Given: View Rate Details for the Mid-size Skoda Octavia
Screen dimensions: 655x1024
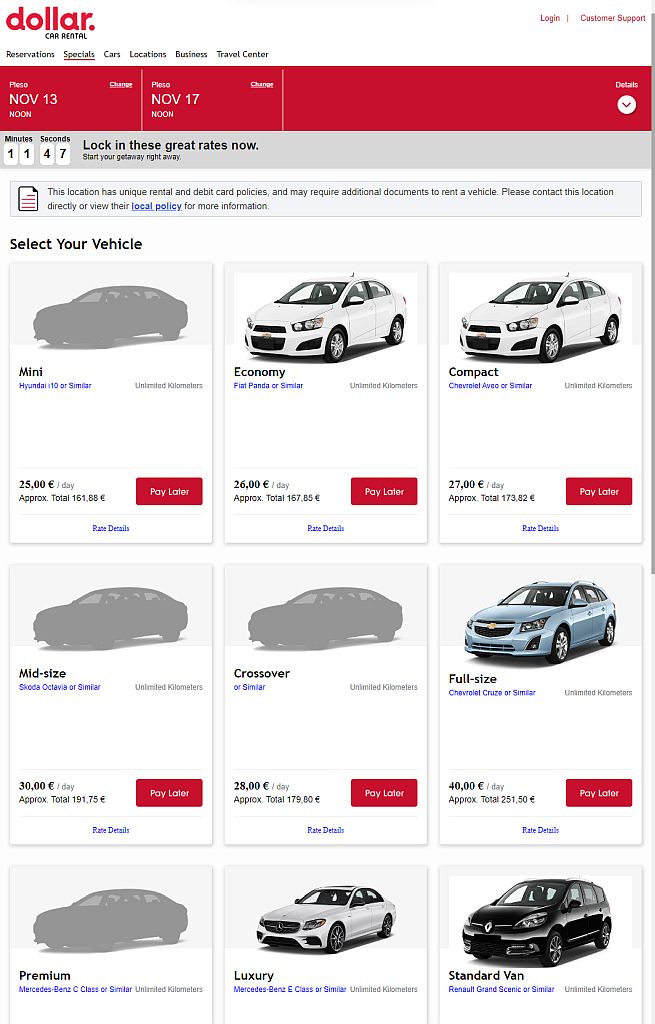Looking at the screenshot, I should pyautogui.click(x=110, y=830).
